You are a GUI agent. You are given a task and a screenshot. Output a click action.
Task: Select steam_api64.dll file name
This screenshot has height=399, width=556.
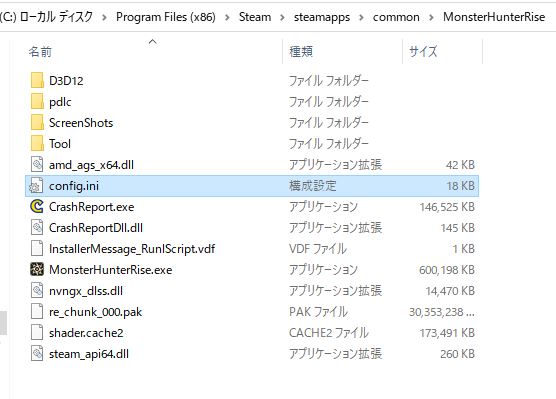89,354
